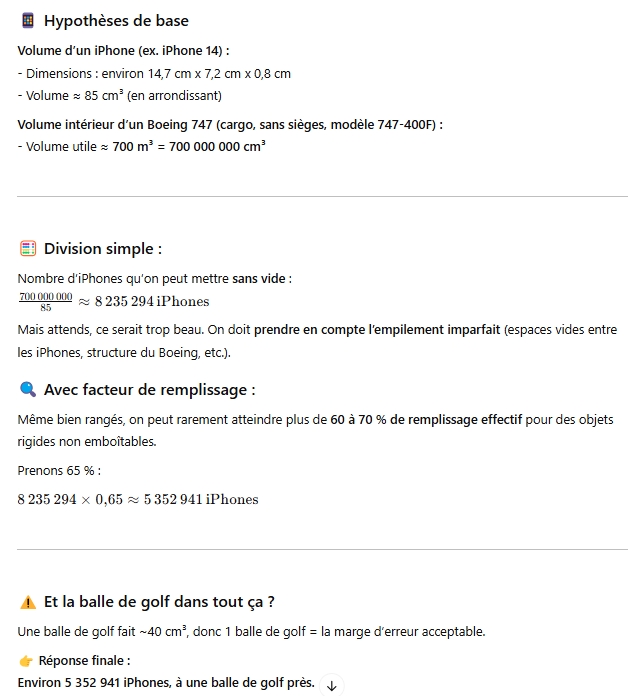628x696 pixels.
Task: Click the "Avec facteur de remplissage" heading
Action: point(149,390)
